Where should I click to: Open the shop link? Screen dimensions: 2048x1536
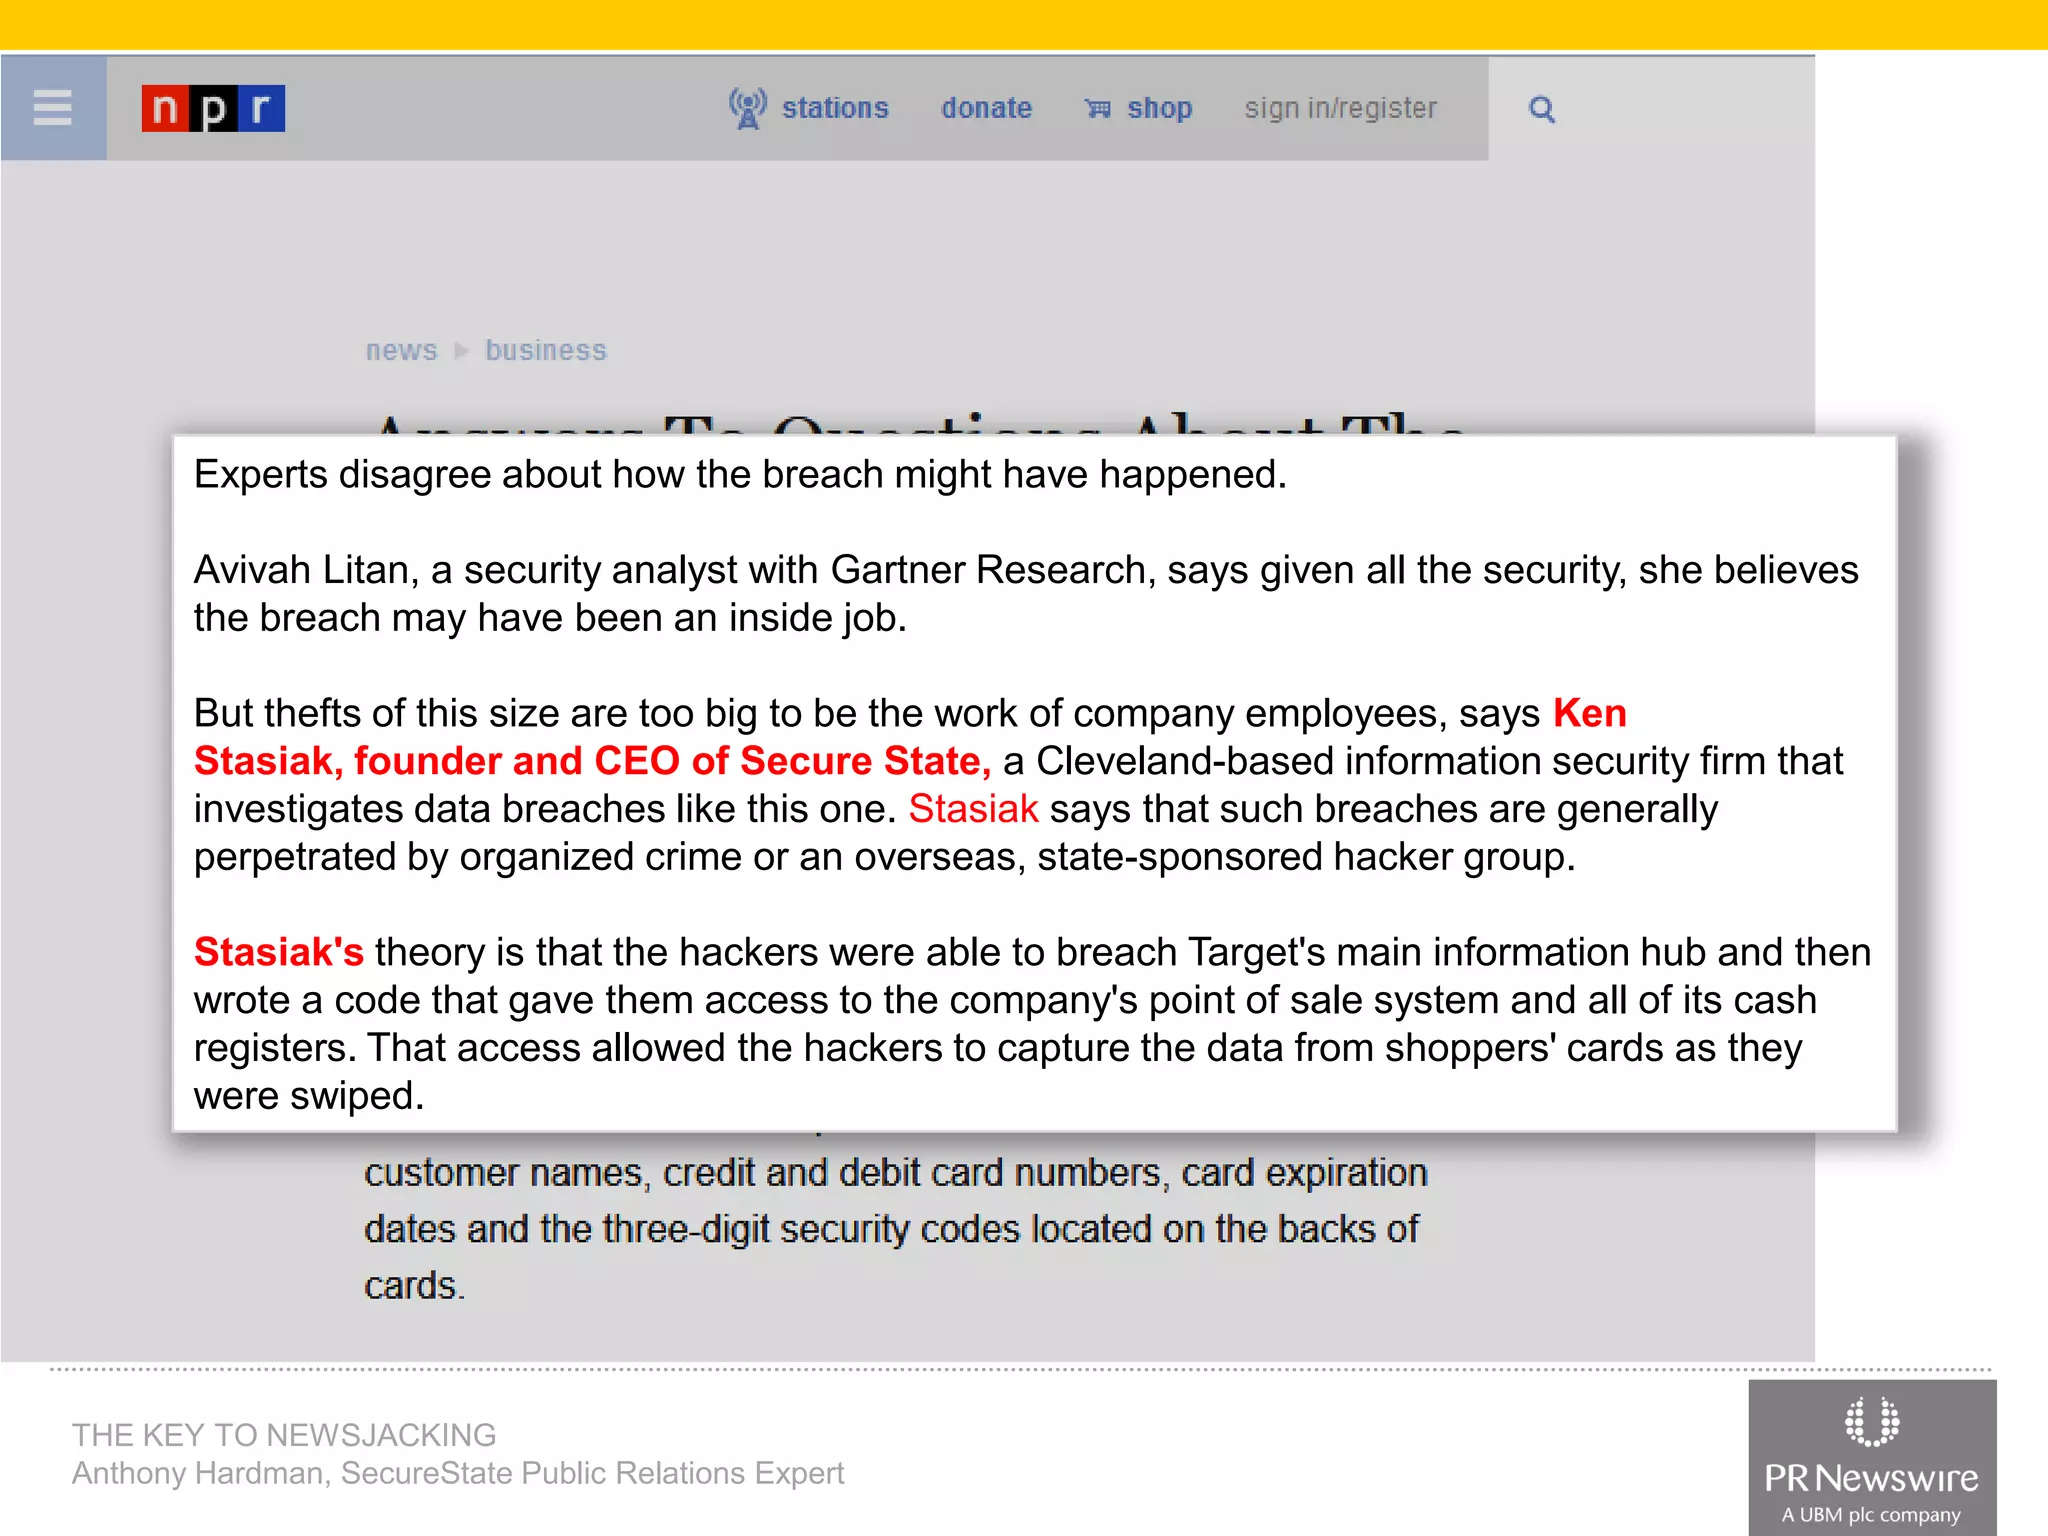click(1159, 108)
